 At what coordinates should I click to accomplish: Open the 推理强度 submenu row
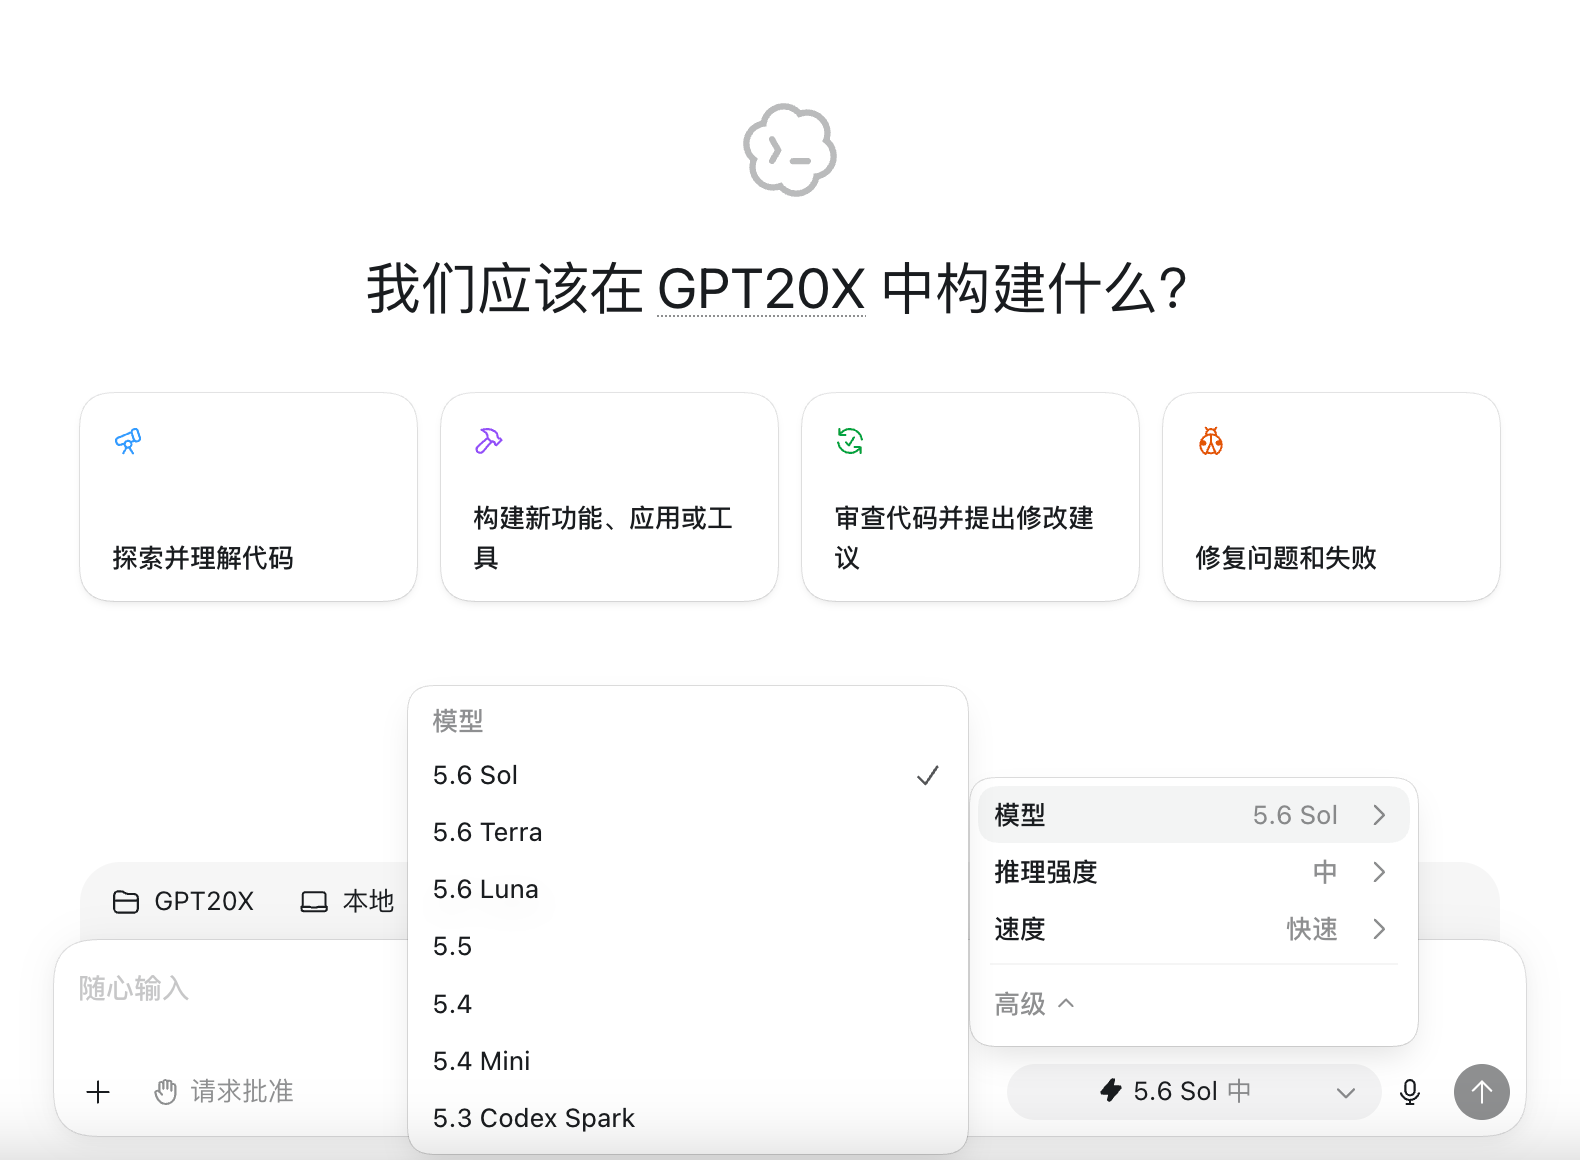[1194, 872]
